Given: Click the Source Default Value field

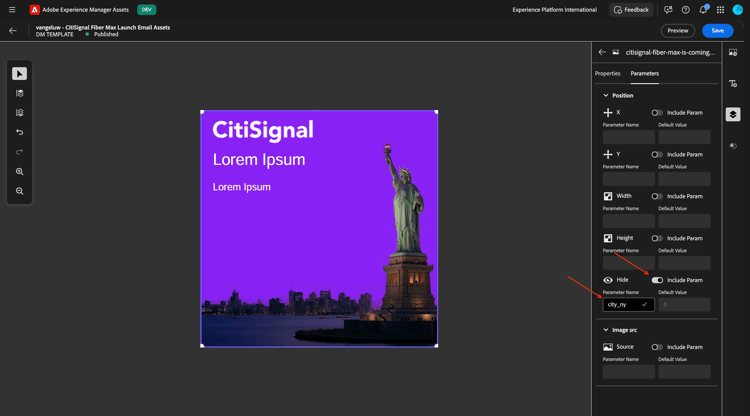Looking at the screenshot, I should 684,372.
